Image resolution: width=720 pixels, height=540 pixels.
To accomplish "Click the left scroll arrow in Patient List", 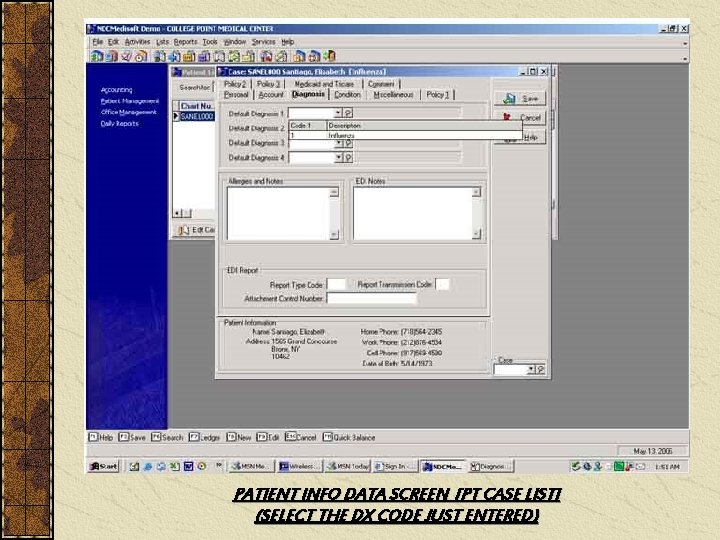I will [177, 213].
